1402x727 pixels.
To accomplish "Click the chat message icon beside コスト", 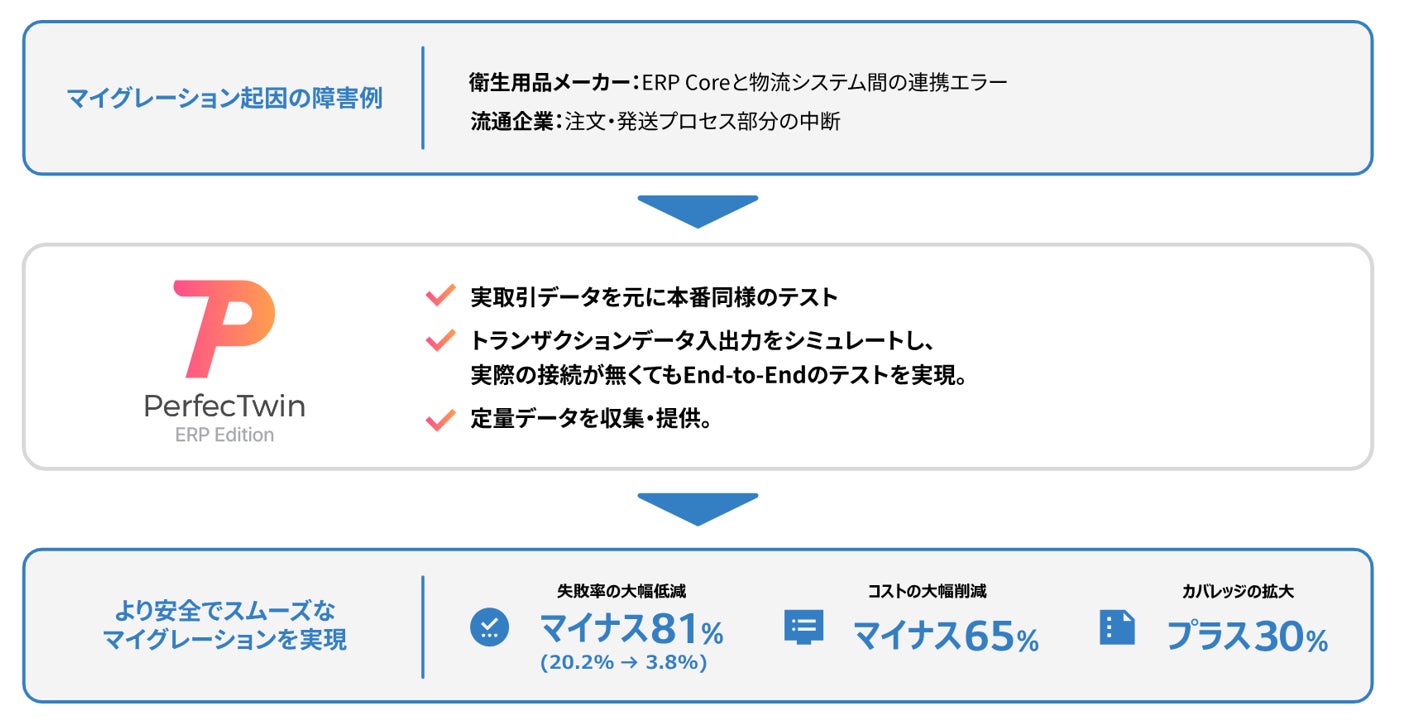I will [x=803, y=627].
